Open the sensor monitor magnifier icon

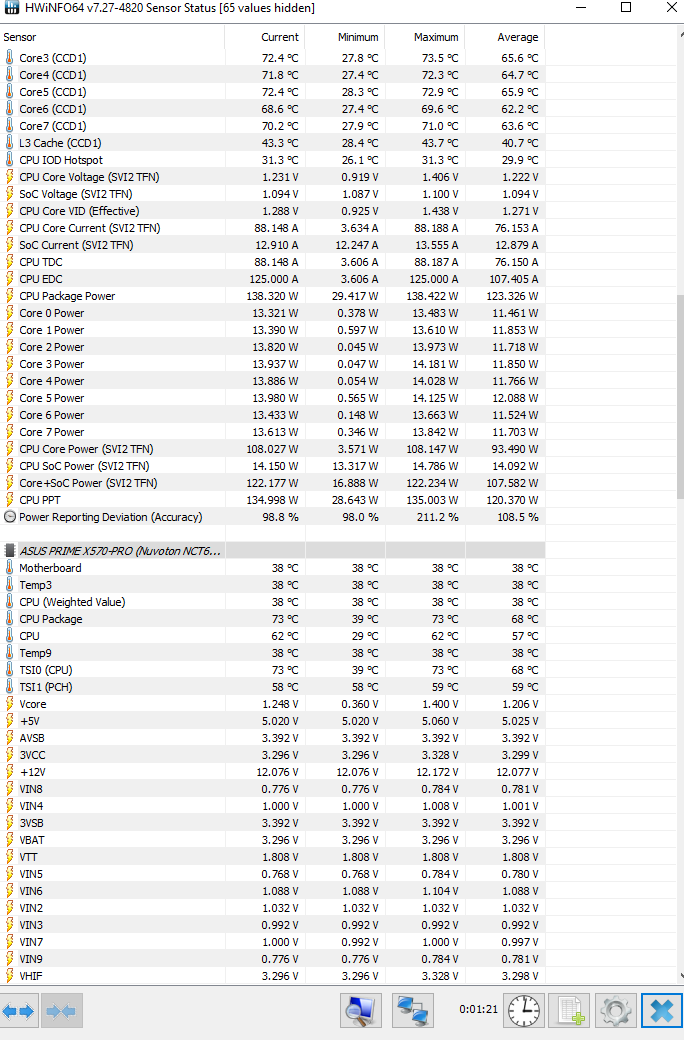point(361,1011)
